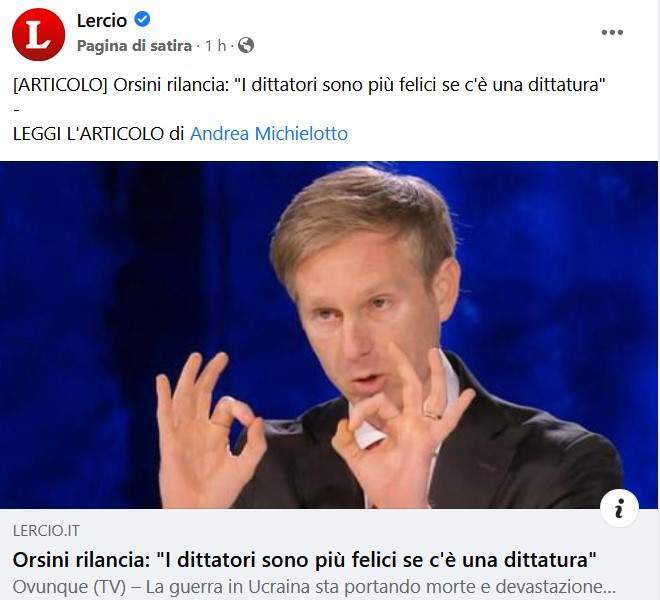This screenshot has width=660, height=600.
Task: Click the LERCIO.IT source domain label
Action: (46, 531)
